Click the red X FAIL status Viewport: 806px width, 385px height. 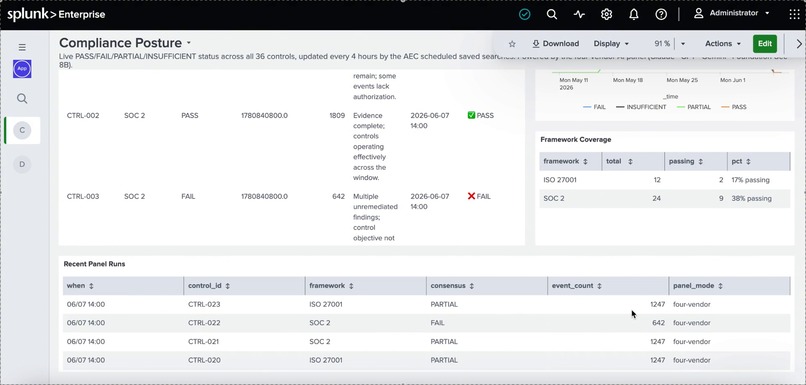[x=479, y=196]
